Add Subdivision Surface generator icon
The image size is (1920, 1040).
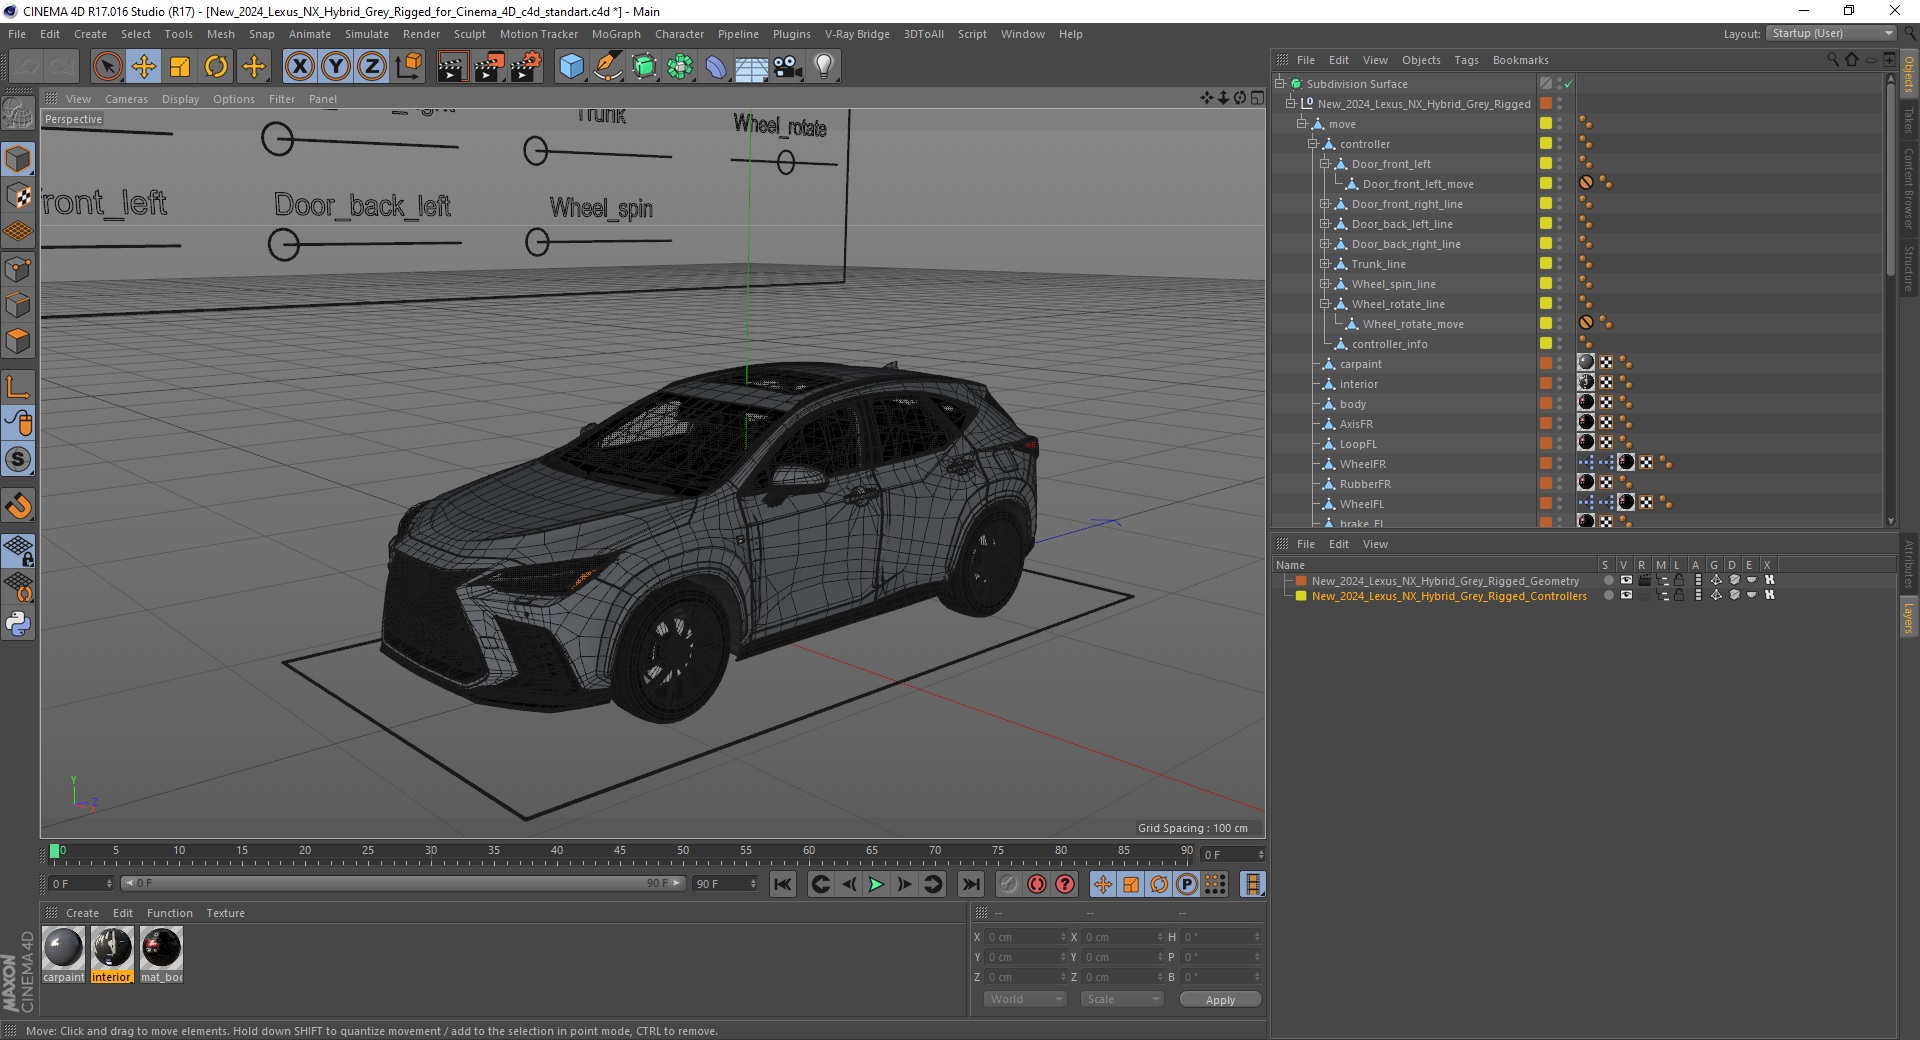644,67
